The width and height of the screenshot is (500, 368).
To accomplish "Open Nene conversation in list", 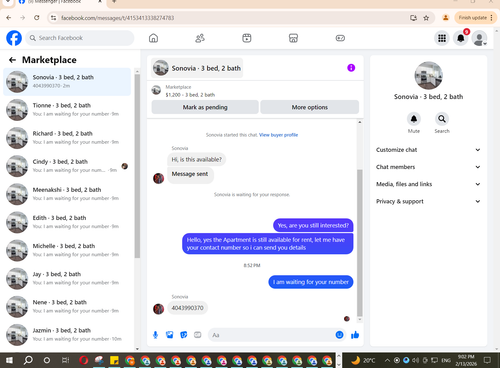I will pyautogui.click(x=67, y=306).
